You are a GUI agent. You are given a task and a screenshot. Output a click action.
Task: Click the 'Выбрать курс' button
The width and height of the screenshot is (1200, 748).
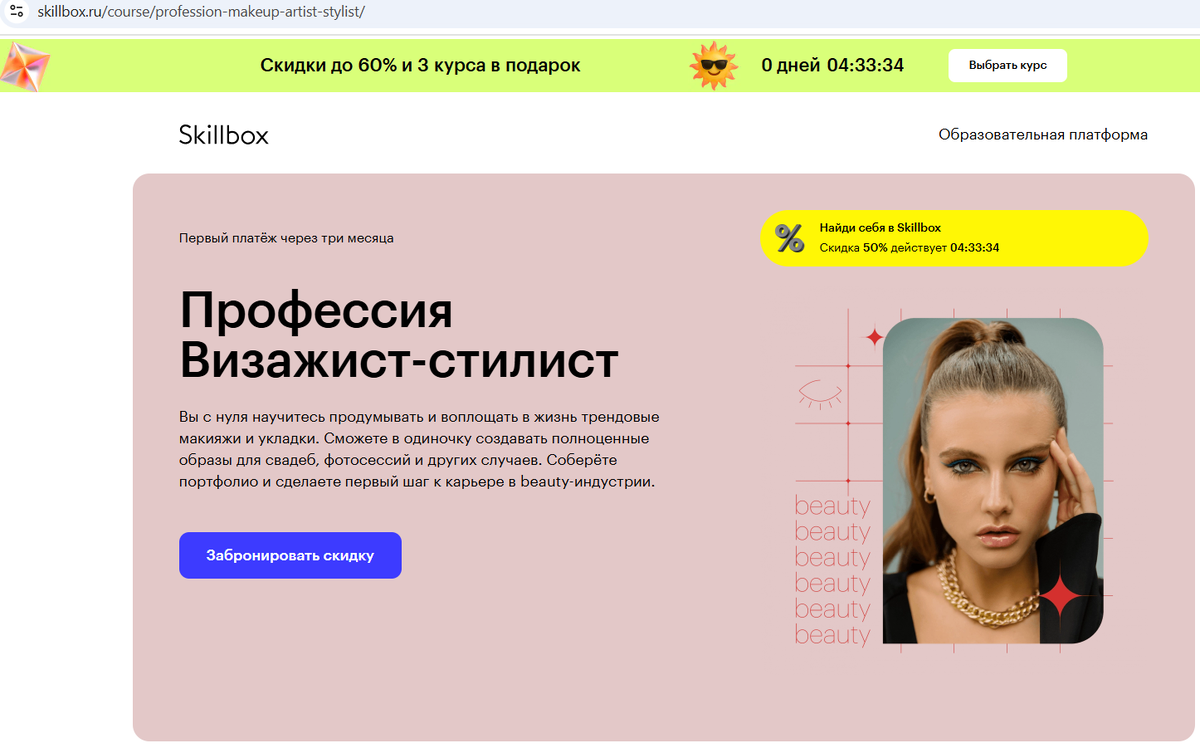(x=1007, y=65)
